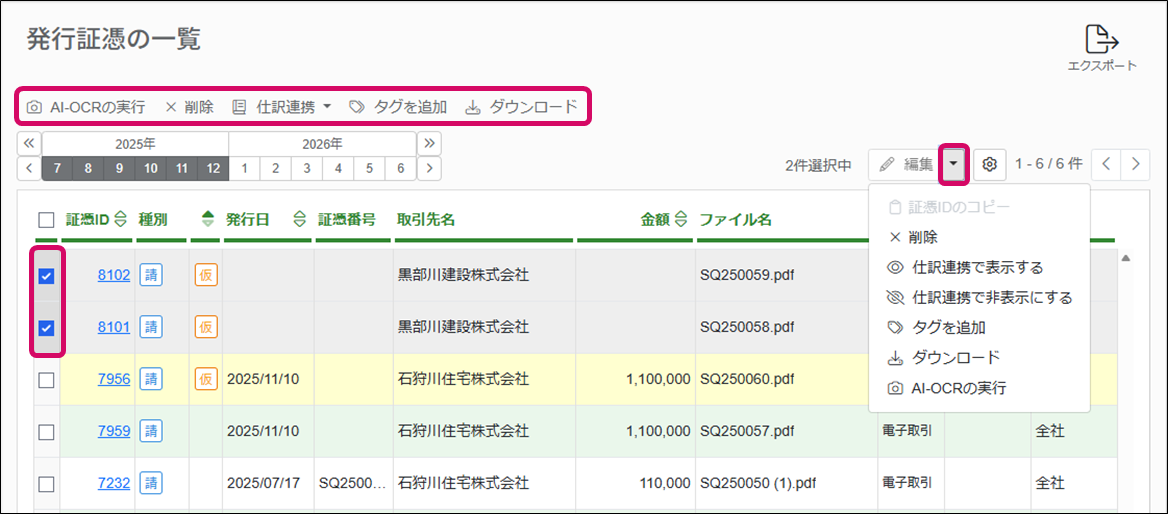
Task: Click the 仮 badge in row 7956
Action: tap(206, 379)
